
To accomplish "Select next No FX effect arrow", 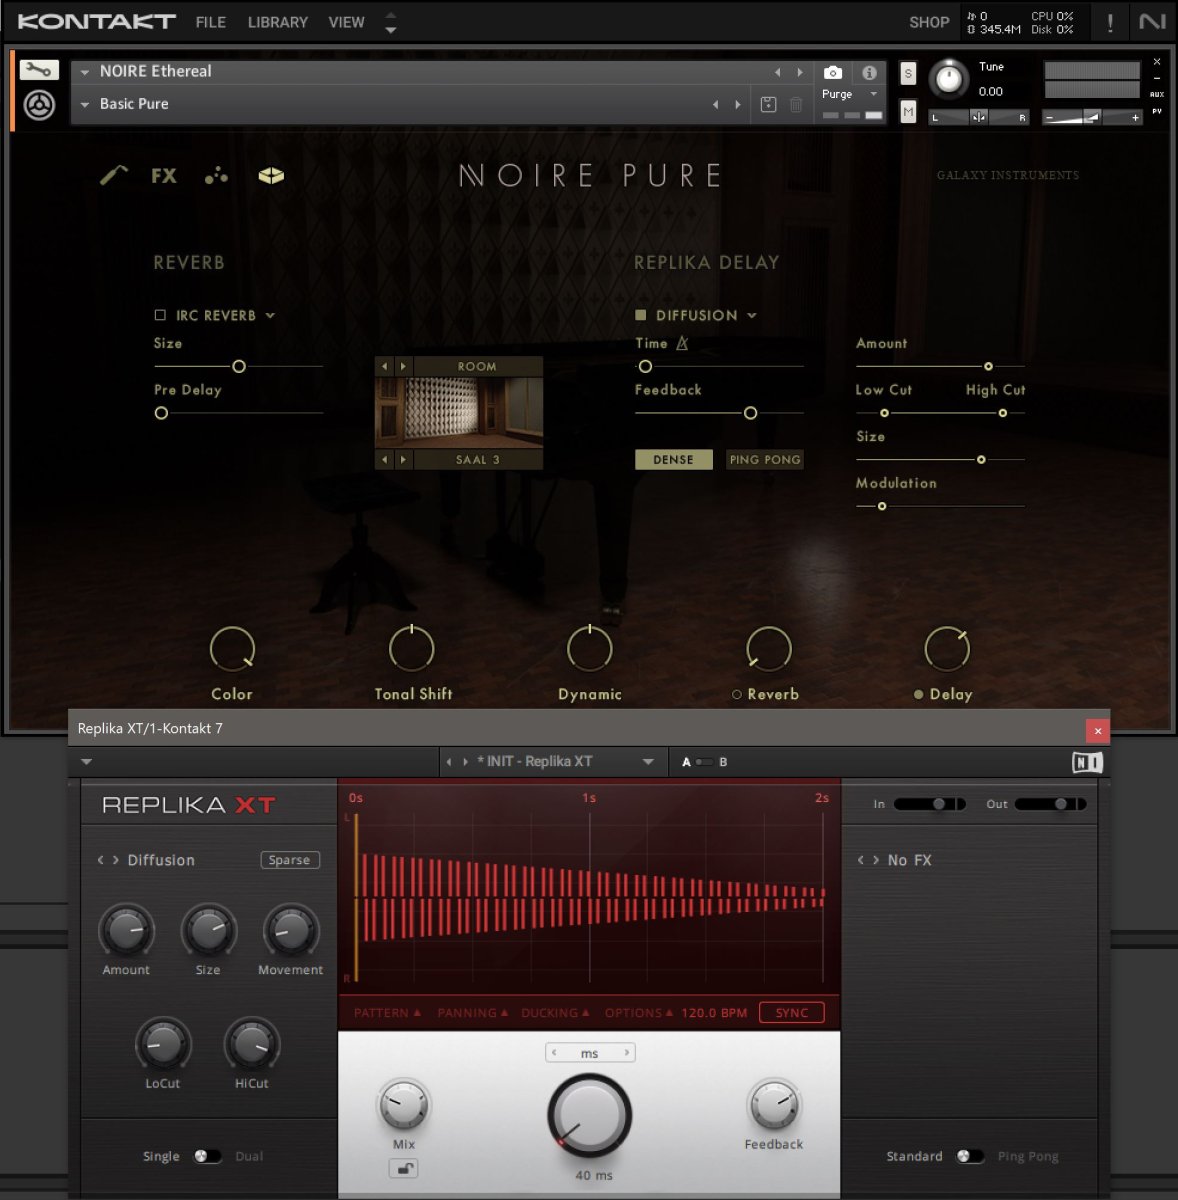I will click(875, 860).
